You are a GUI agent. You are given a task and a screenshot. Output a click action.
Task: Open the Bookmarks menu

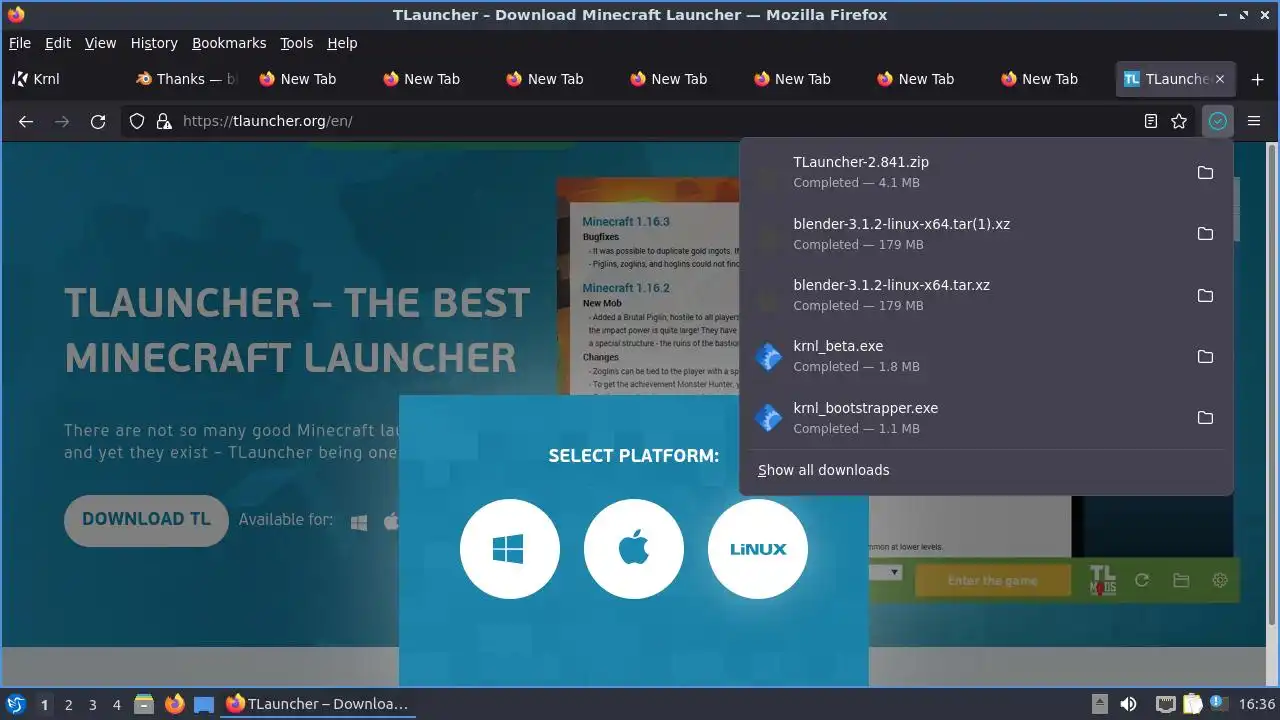(x=229, y=43)
